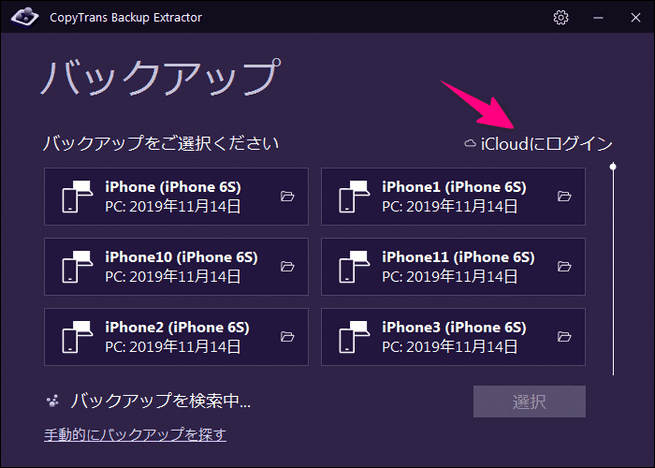Select the iPhone11 (iPhone 6S) backup title

(458, 257)
